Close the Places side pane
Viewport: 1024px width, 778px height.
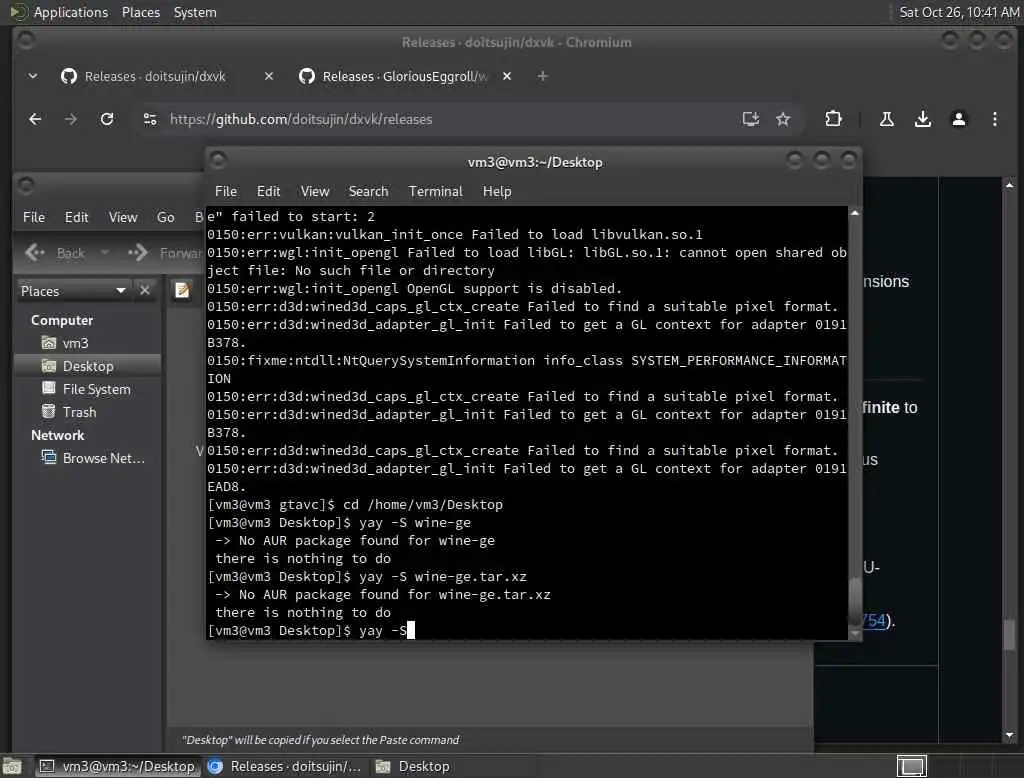coord(145,290)
